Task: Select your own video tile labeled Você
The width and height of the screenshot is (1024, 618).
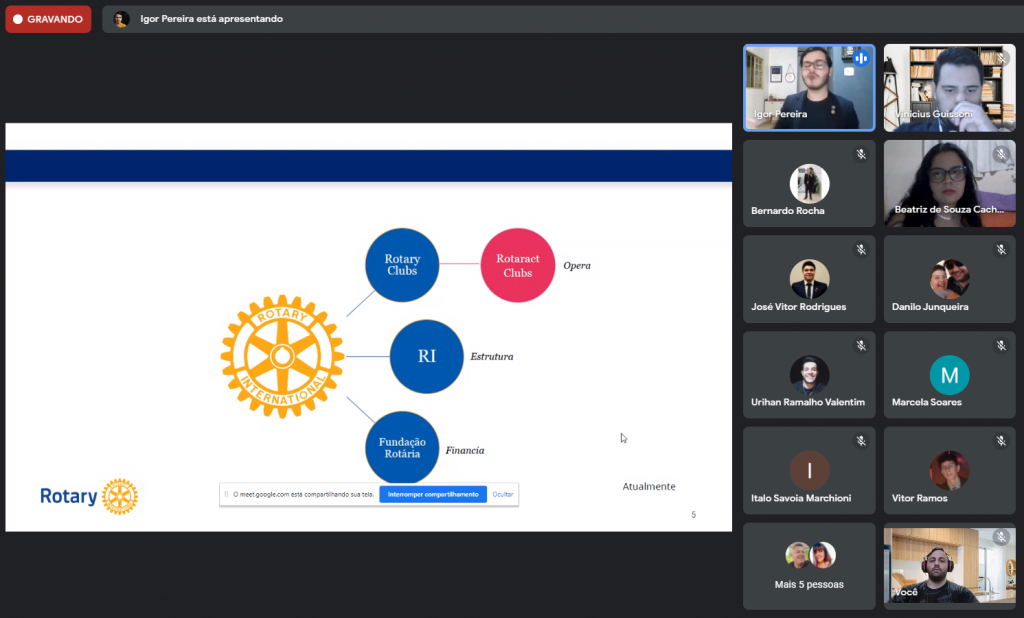Action: pos(949,565)
